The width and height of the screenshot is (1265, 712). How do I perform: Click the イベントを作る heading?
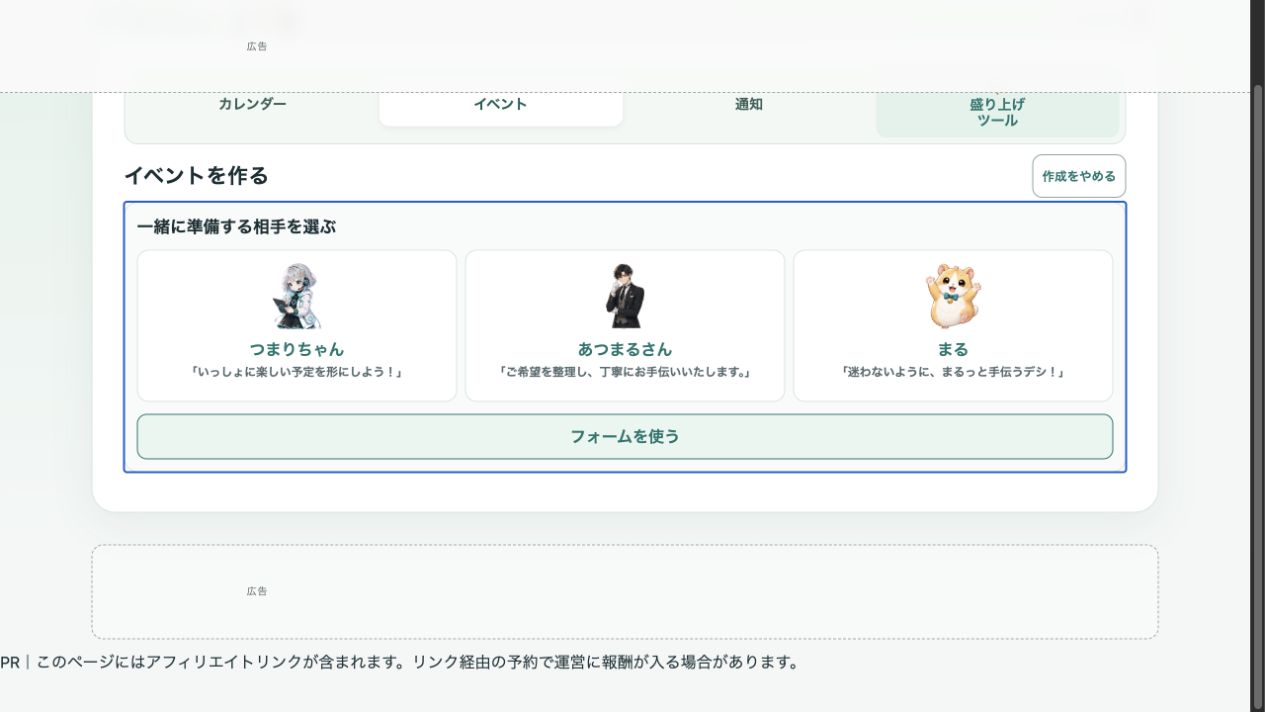[196, 176]
